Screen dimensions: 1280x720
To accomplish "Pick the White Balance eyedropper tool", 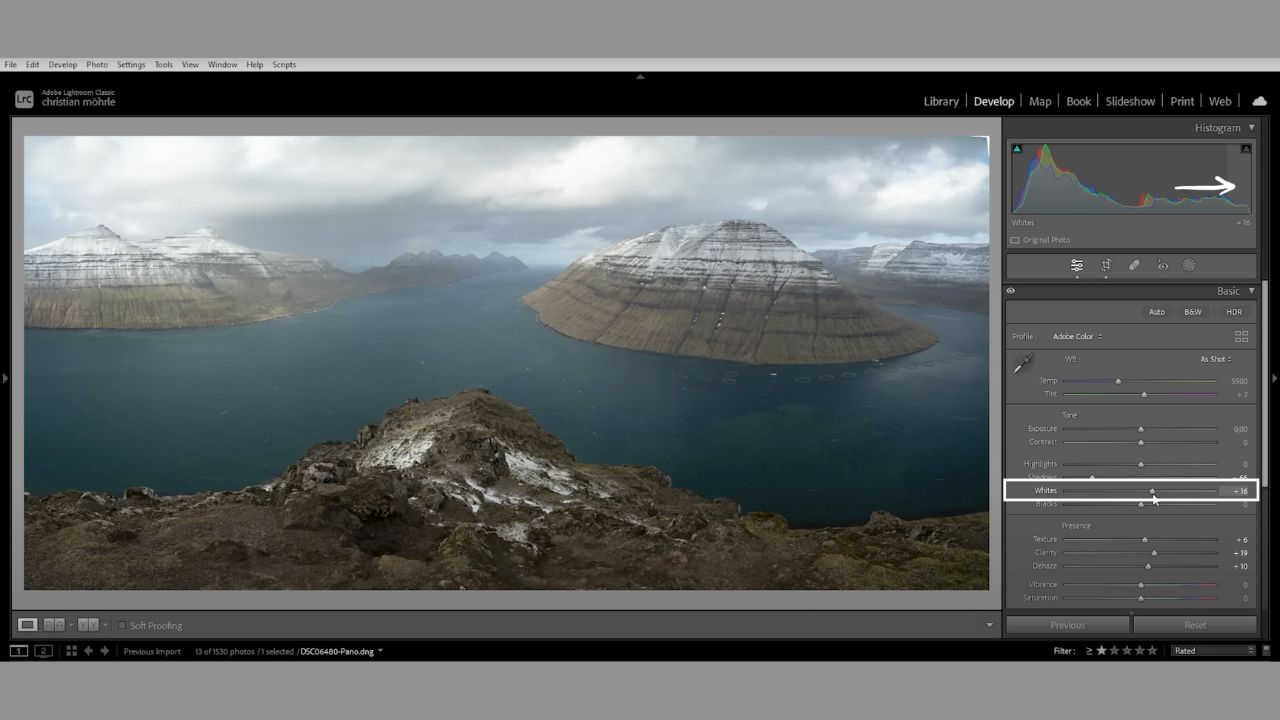I will pos(1022,366).
